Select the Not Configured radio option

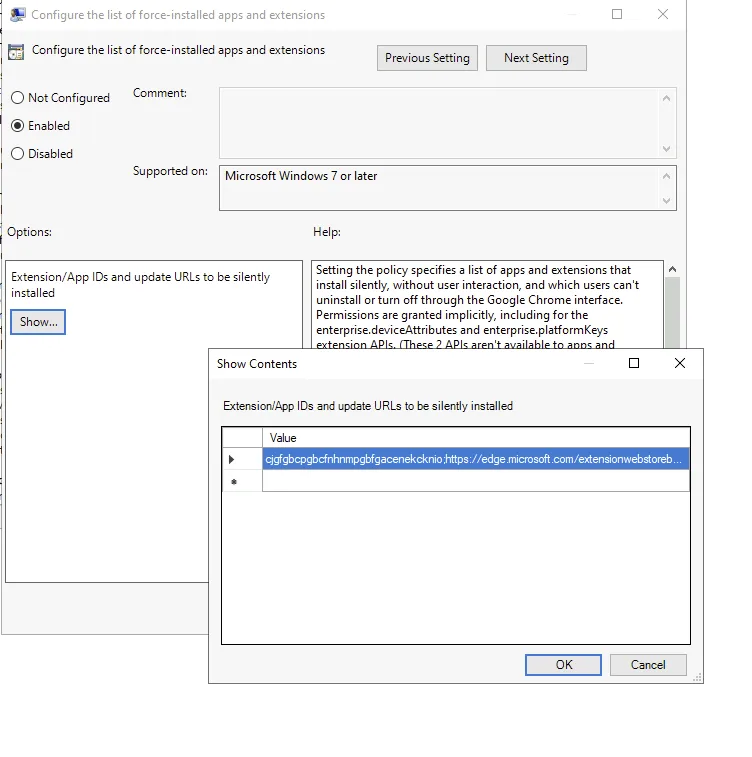[x=60, y=98]
